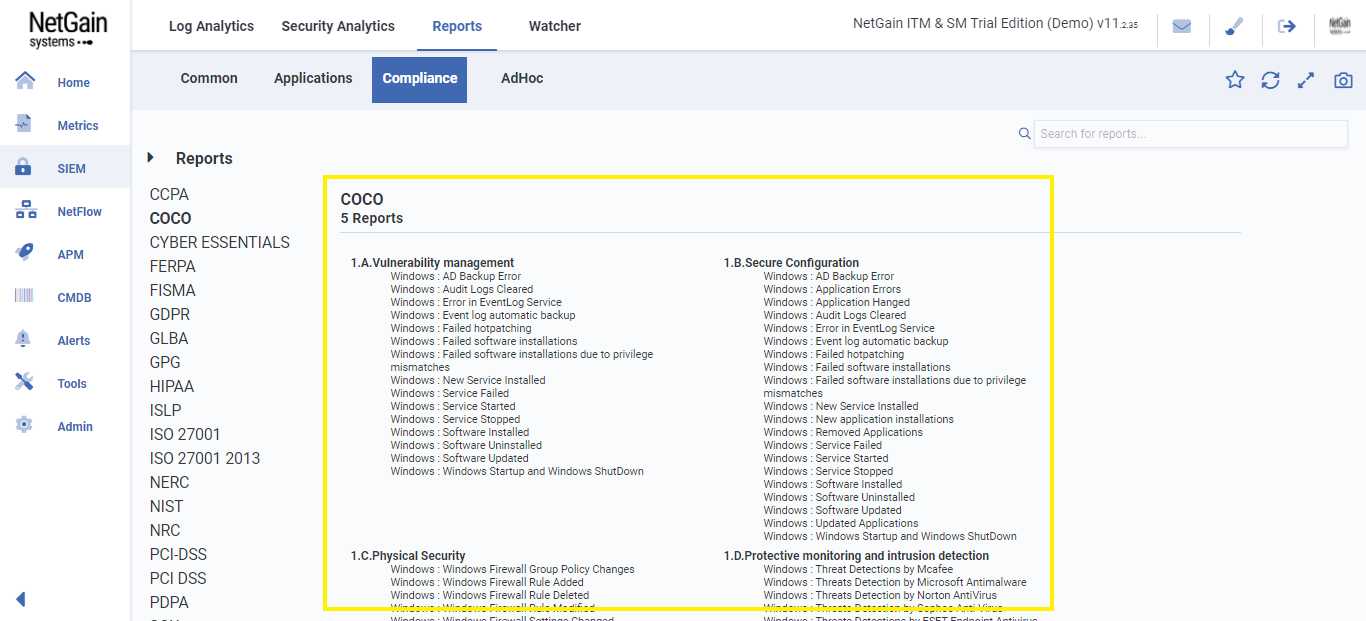Select FISMA compliance
The height and width of the screenshot is (621, 1366).
173,290
